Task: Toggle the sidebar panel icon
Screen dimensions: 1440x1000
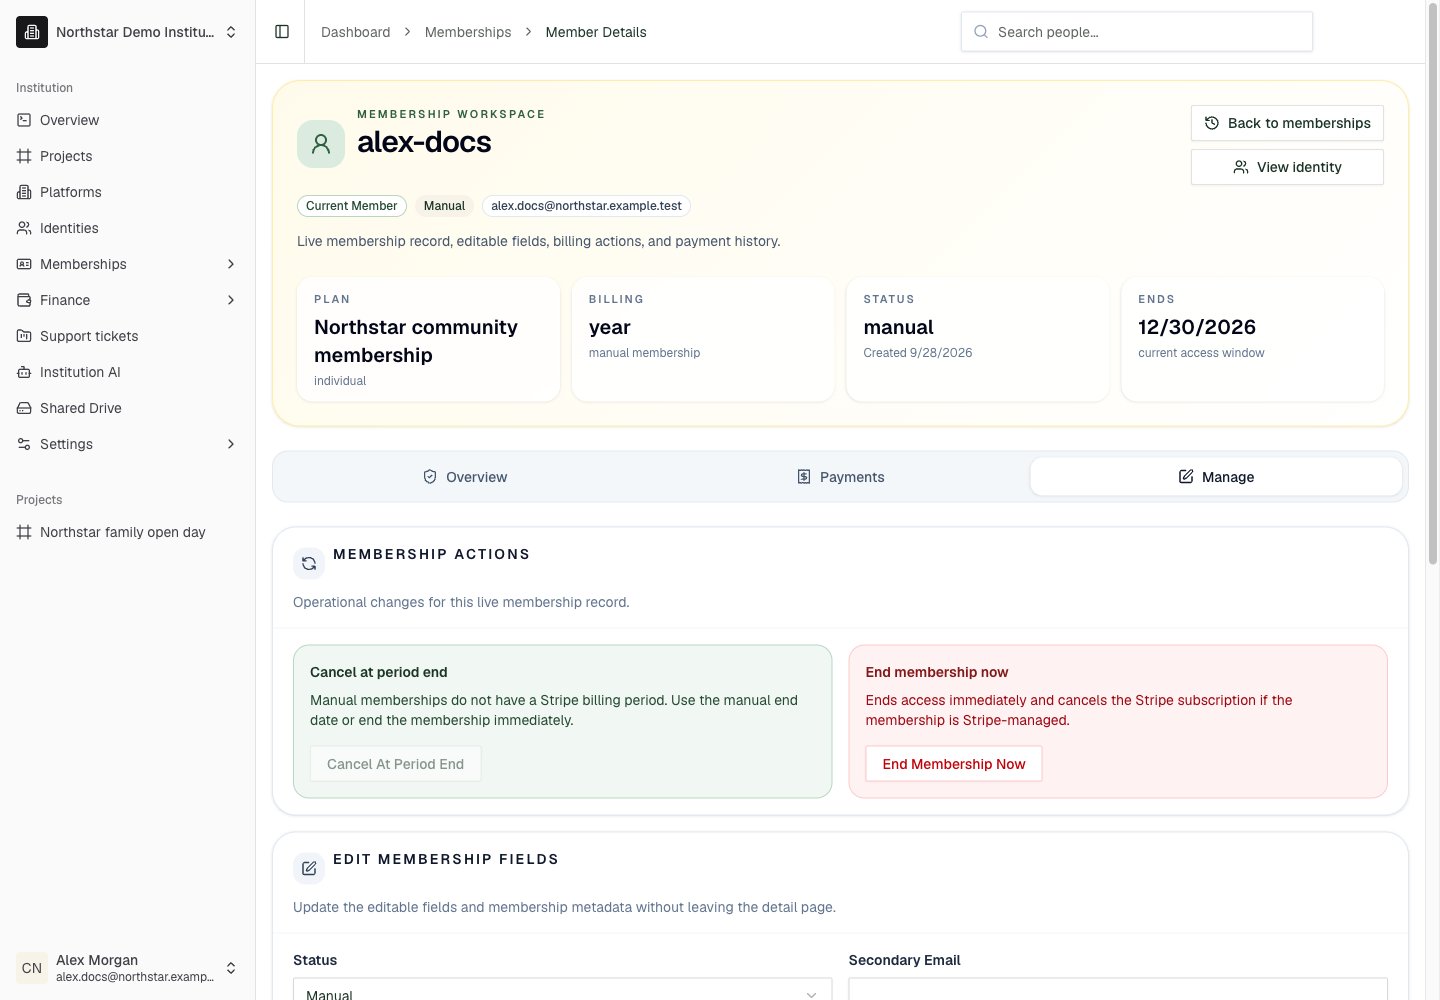Action: click(282, 32)
